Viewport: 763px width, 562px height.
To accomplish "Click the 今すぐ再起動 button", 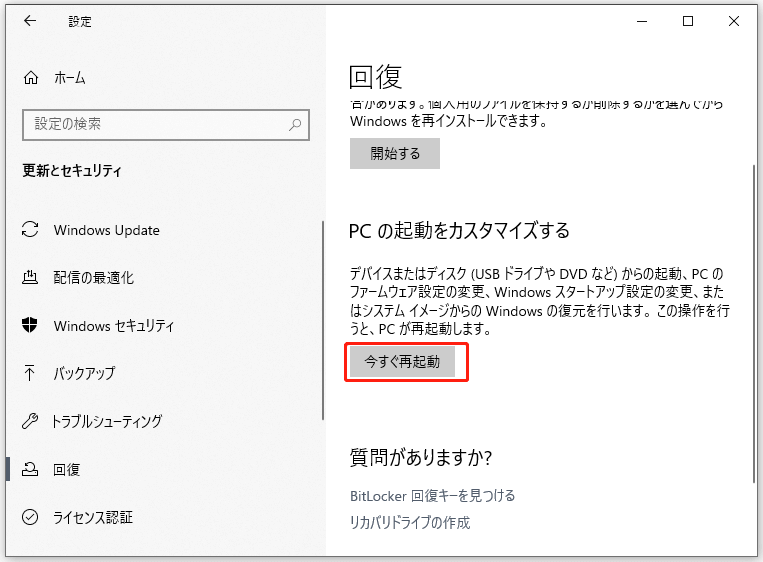I will [x=402, y=362].
